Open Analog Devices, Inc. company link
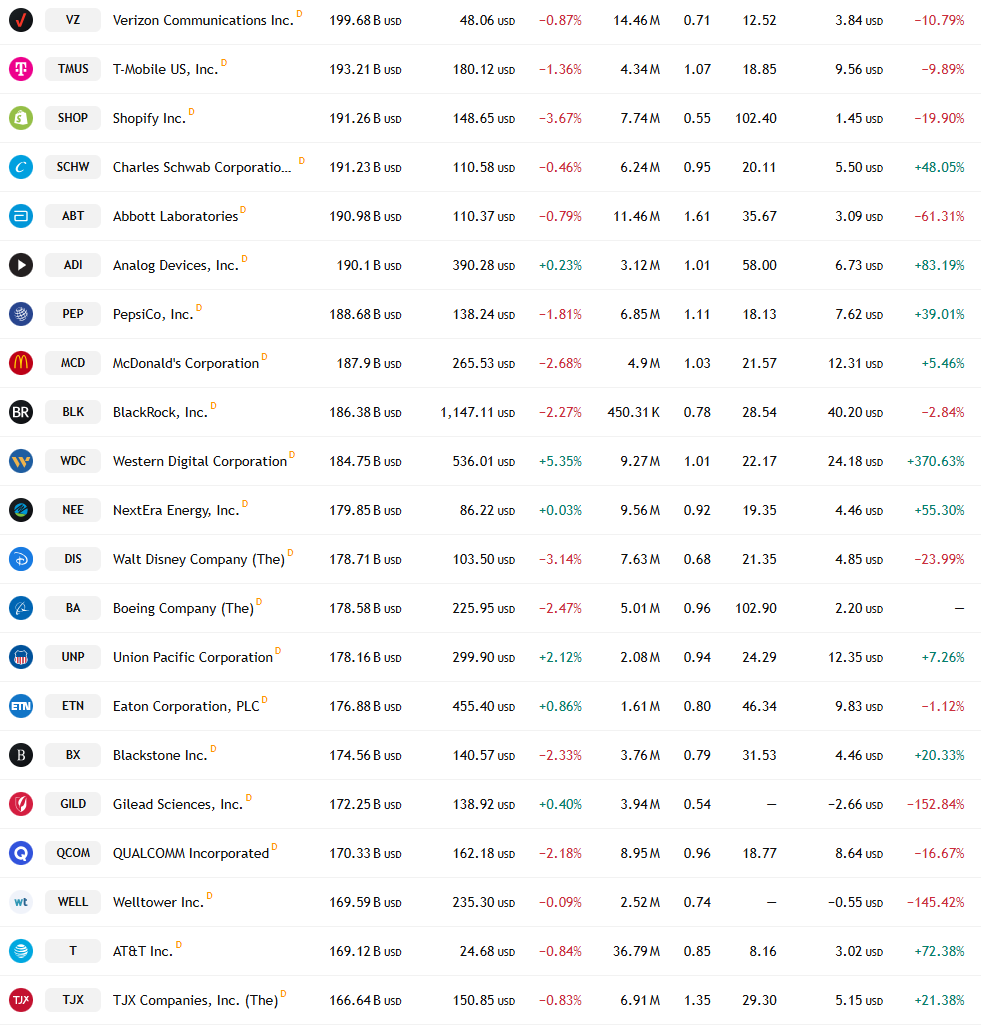Screen dimensions: 981x1028 pyautogui.click(x=176, y=266)
